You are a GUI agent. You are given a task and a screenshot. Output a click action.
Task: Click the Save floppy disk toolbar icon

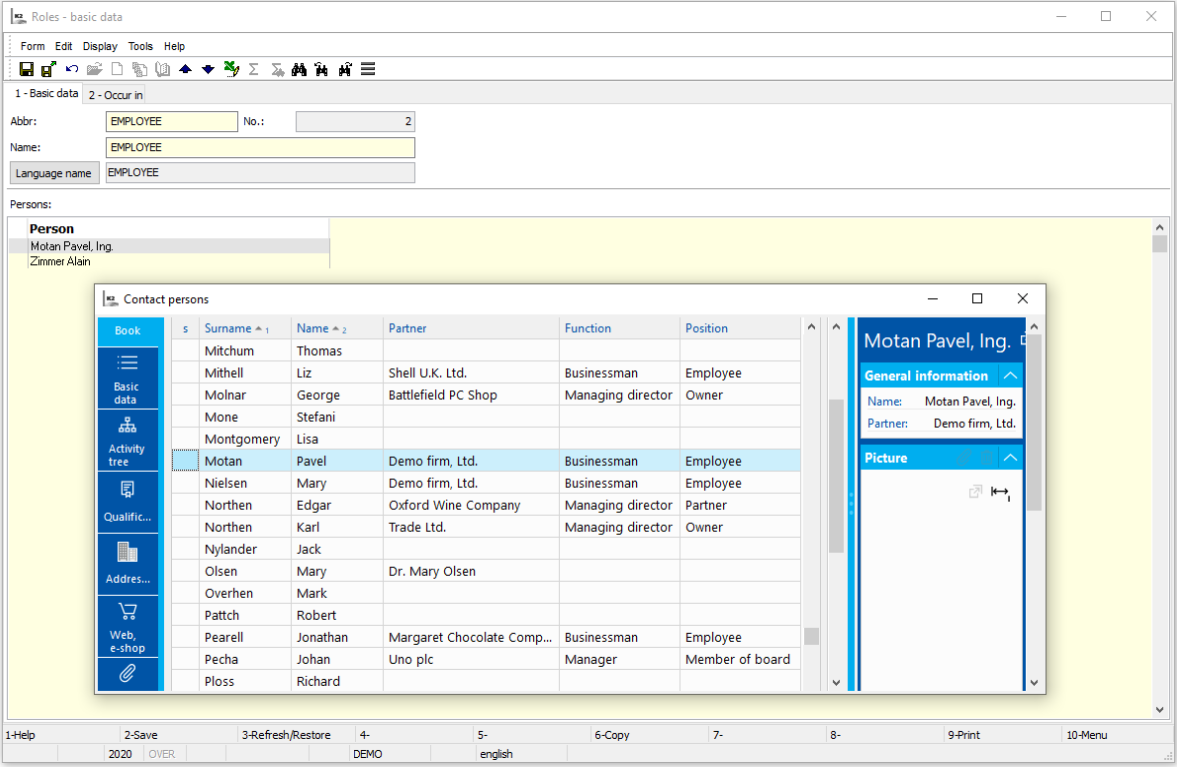click(27, 69)
